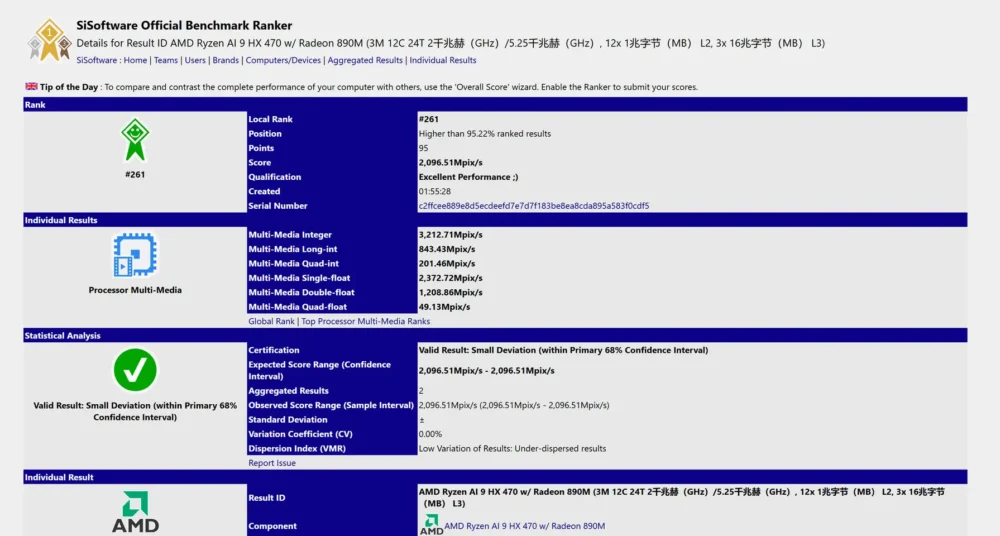Click the Processor Multi-Media chip icon

pyautogui.click(x=135, y=255)
